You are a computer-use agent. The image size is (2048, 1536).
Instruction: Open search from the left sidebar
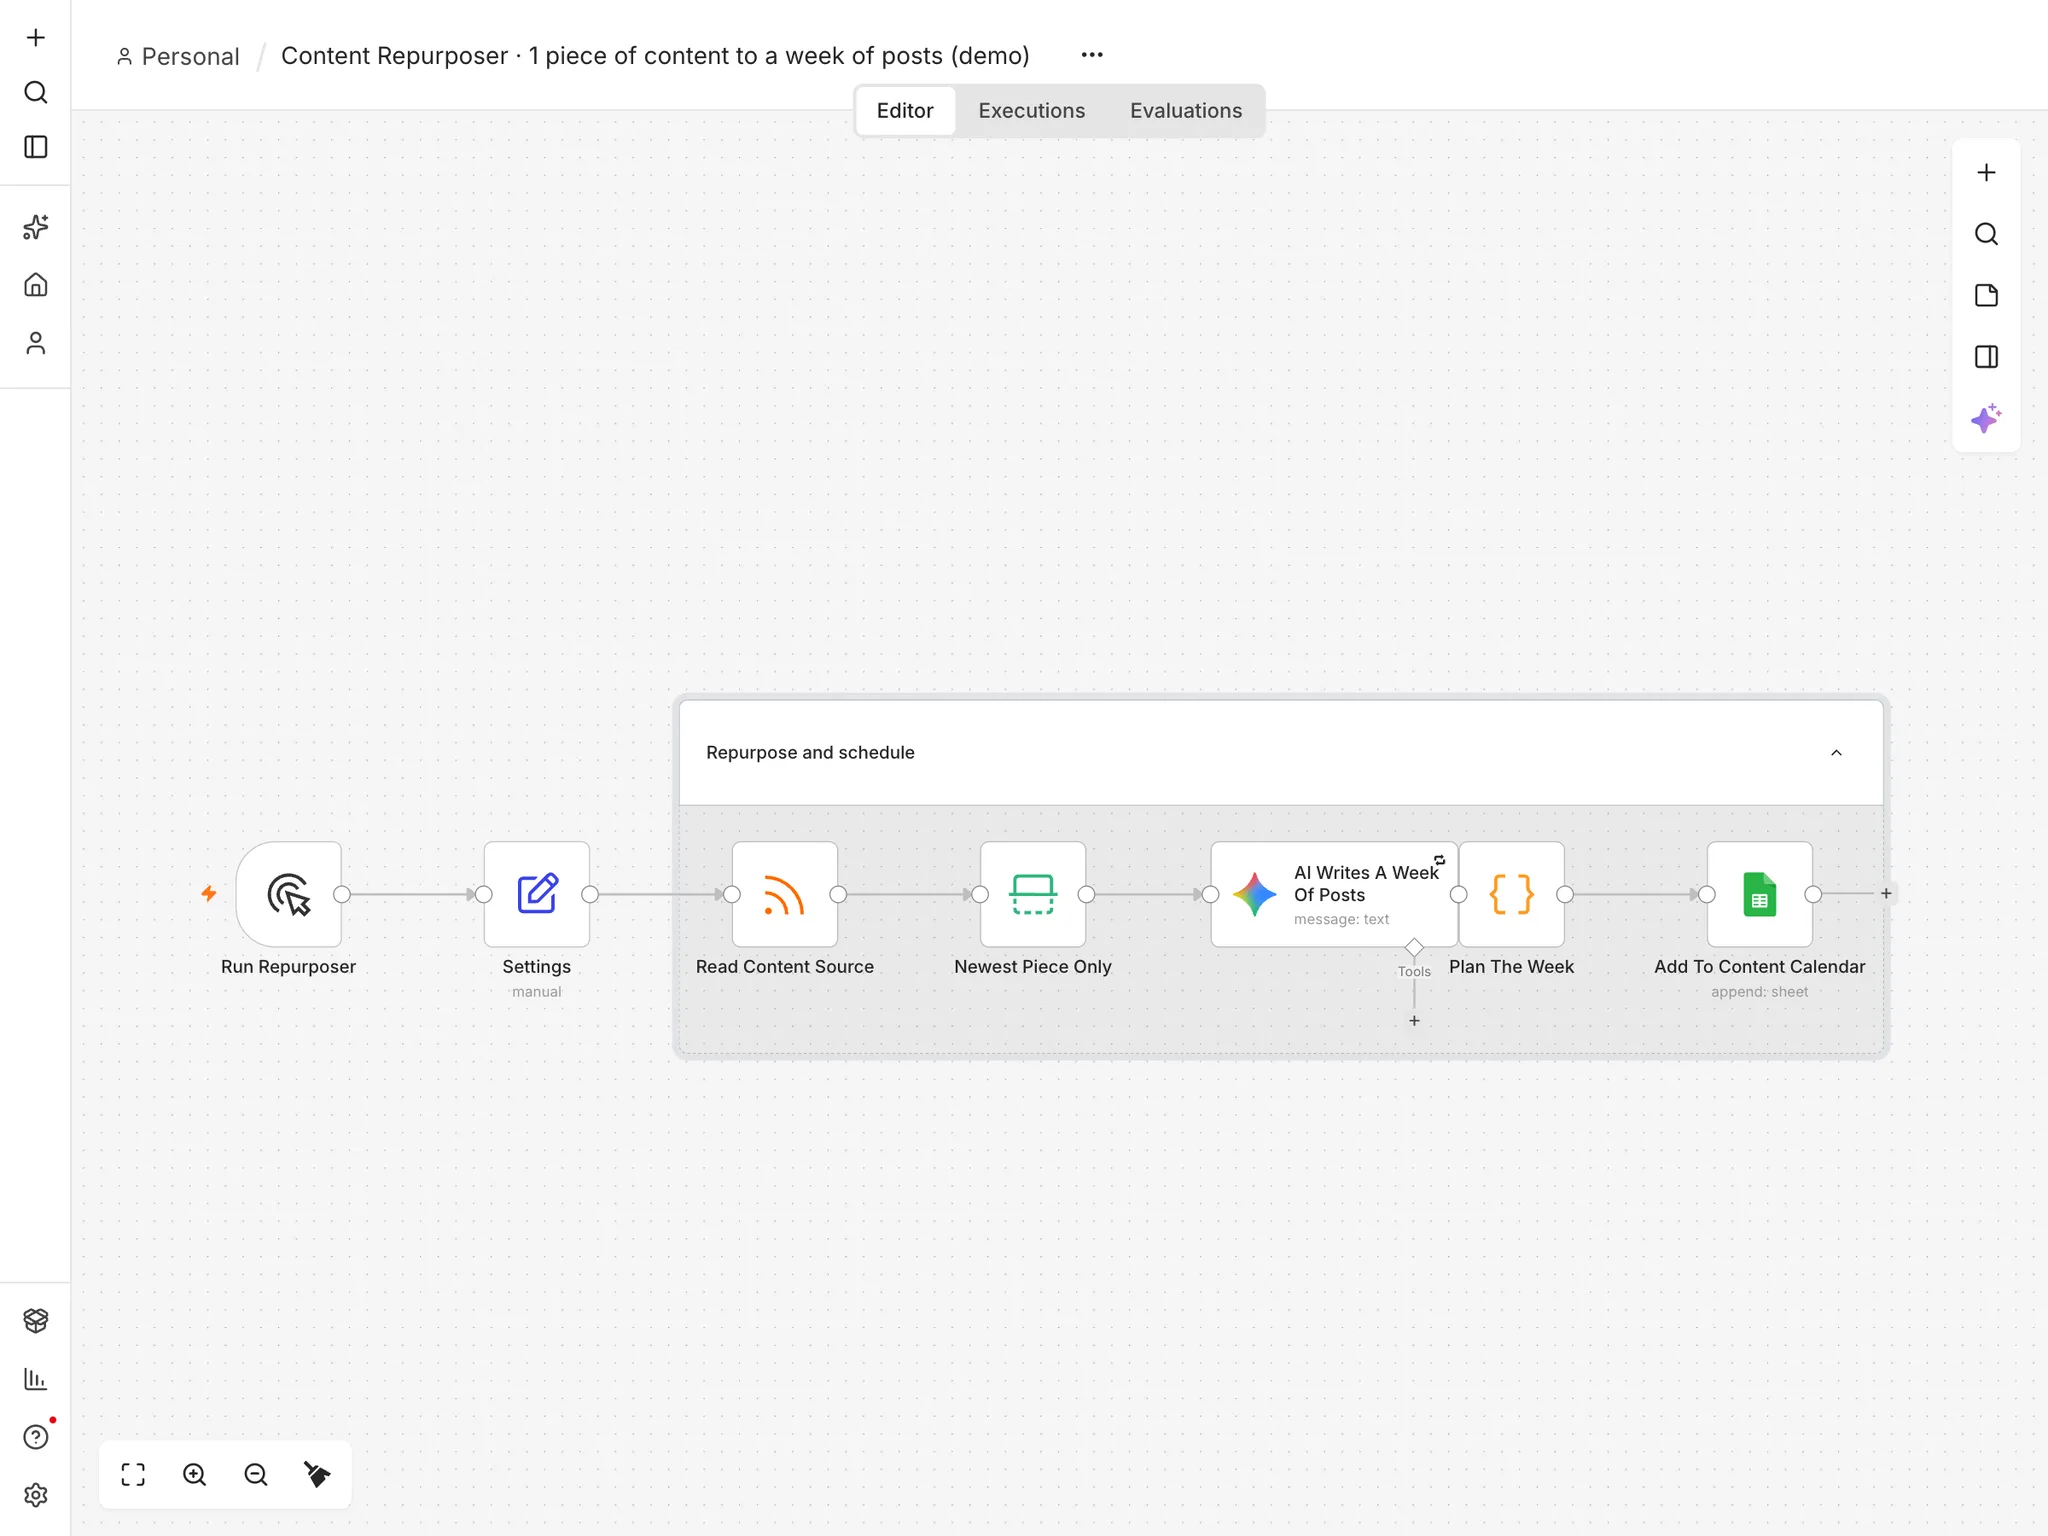click(x=36, y=92)
